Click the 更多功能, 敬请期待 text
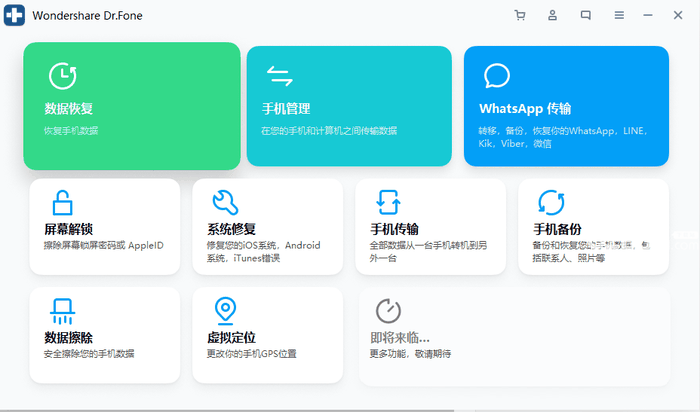This screenshot has height=412, width=700. [x=410, y=354]
